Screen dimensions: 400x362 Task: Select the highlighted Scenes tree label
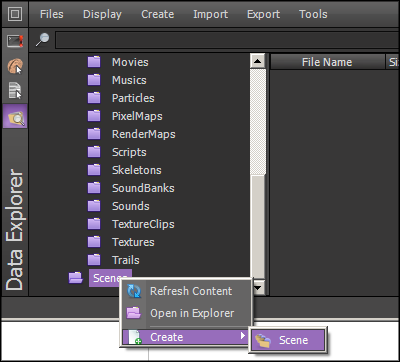pos(110,278)
